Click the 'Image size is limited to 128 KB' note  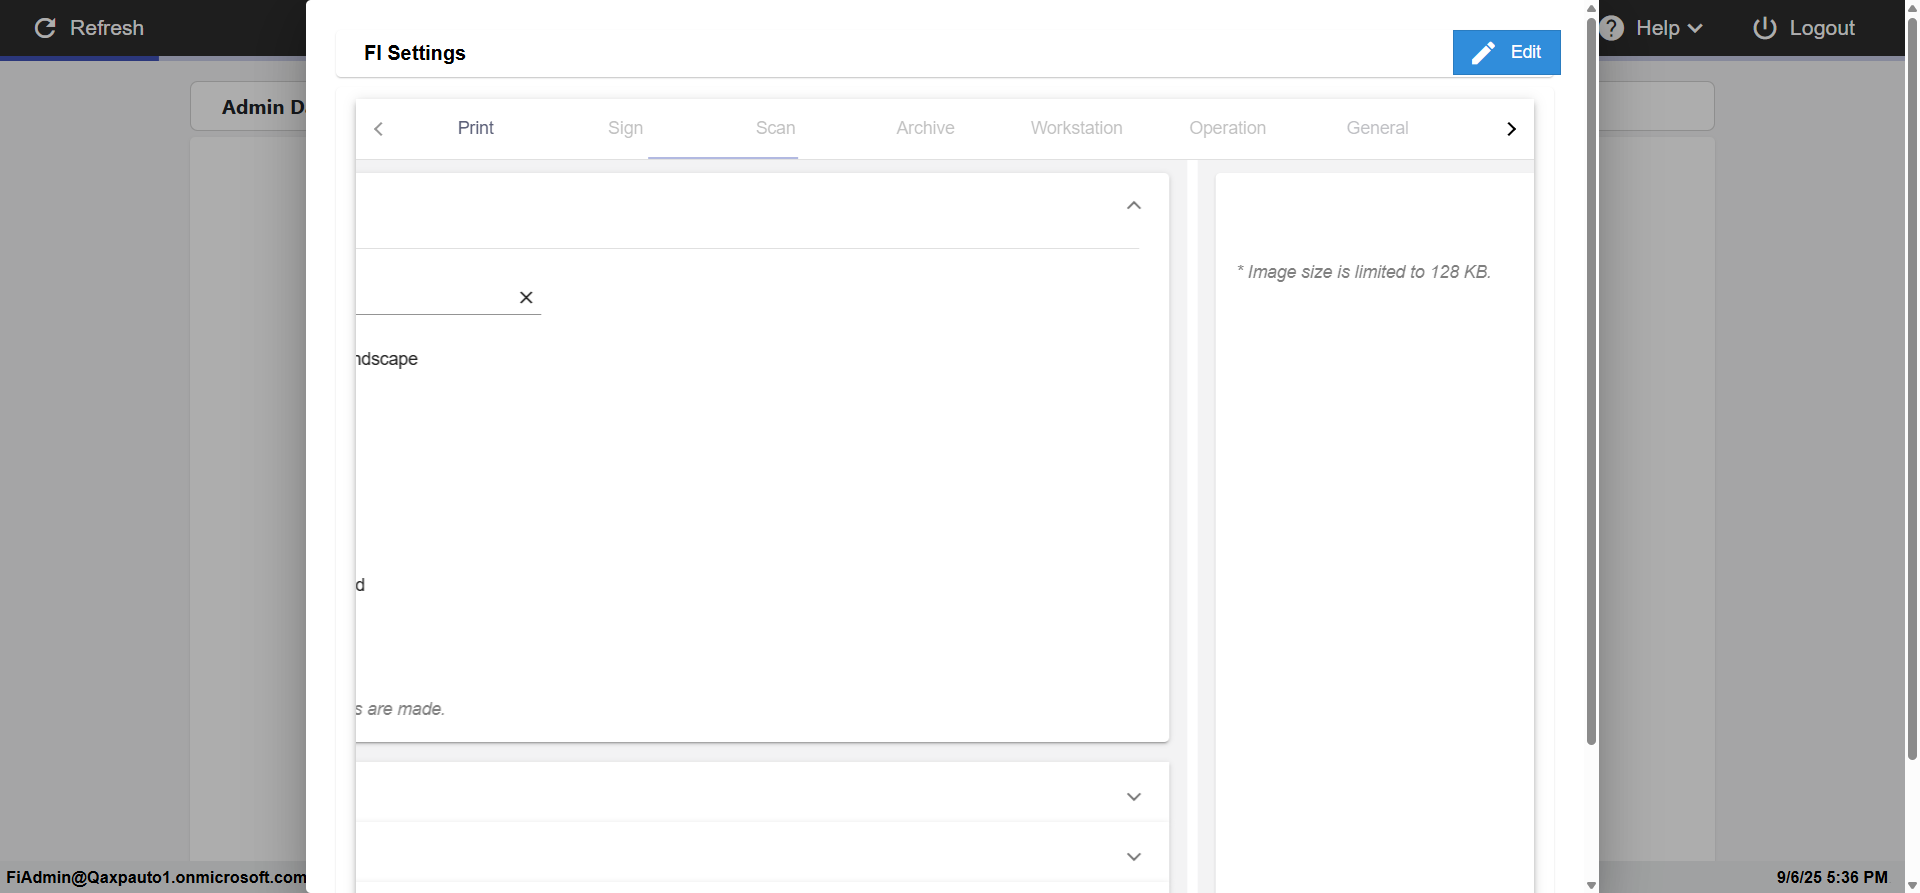click(x=1364, y=272)
